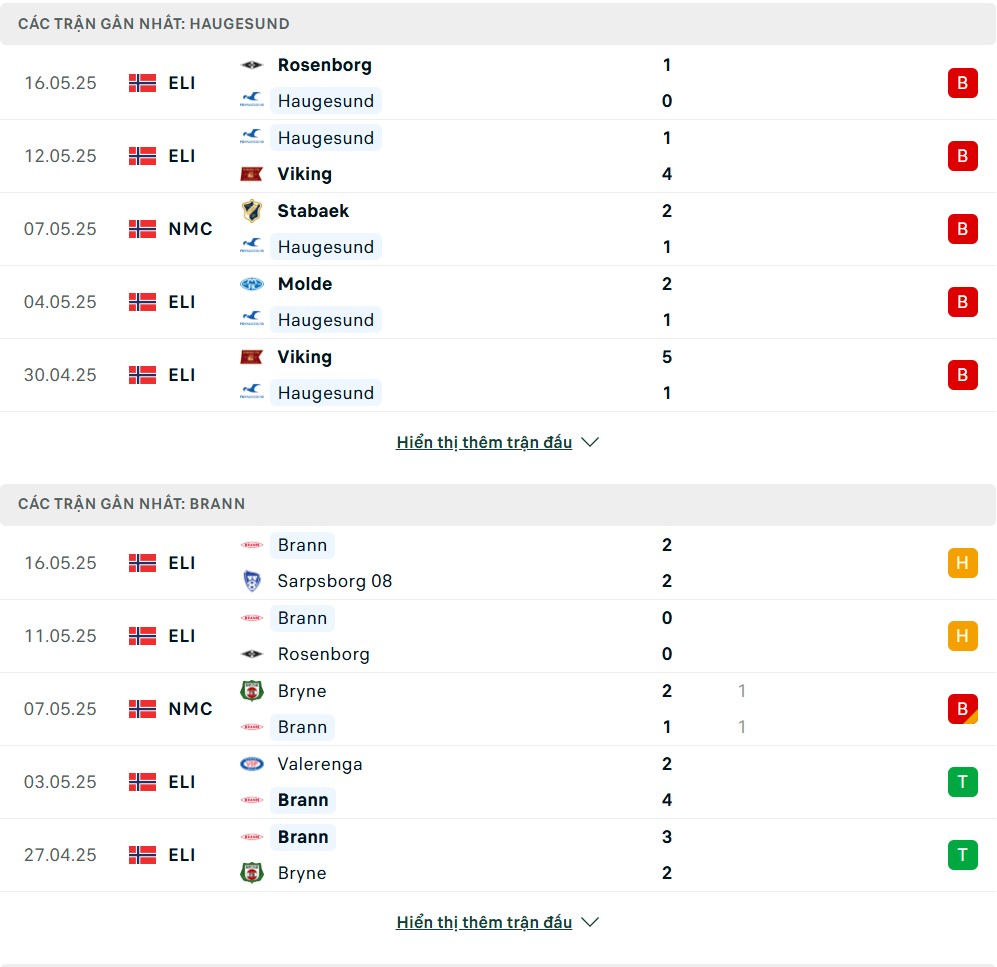Expand more matches under Haugesund section
Image resolution: width=997 pixels, height=967 pixels.
click(x=485, y=442)
